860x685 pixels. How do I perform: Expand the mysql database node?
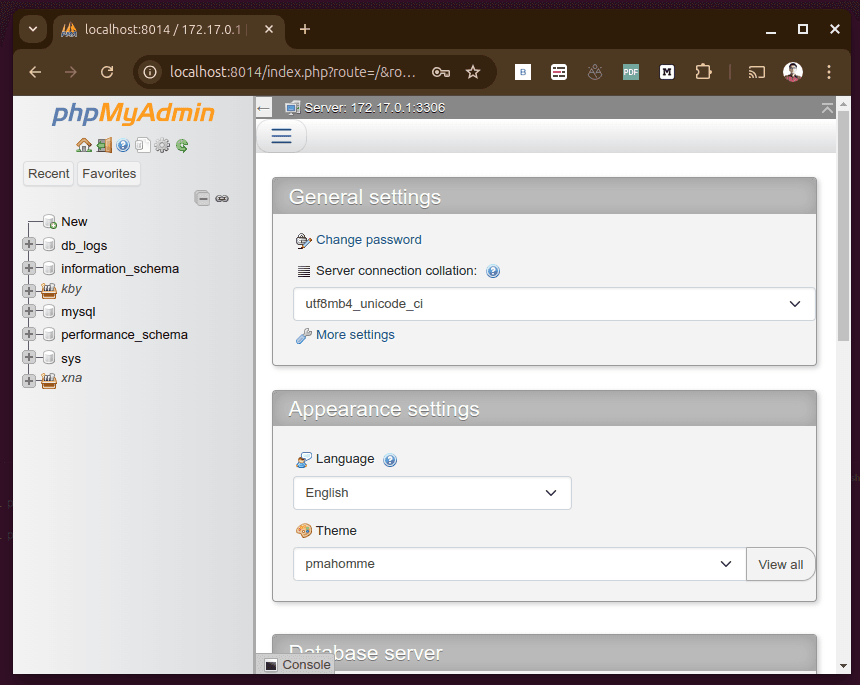[29, 311]
